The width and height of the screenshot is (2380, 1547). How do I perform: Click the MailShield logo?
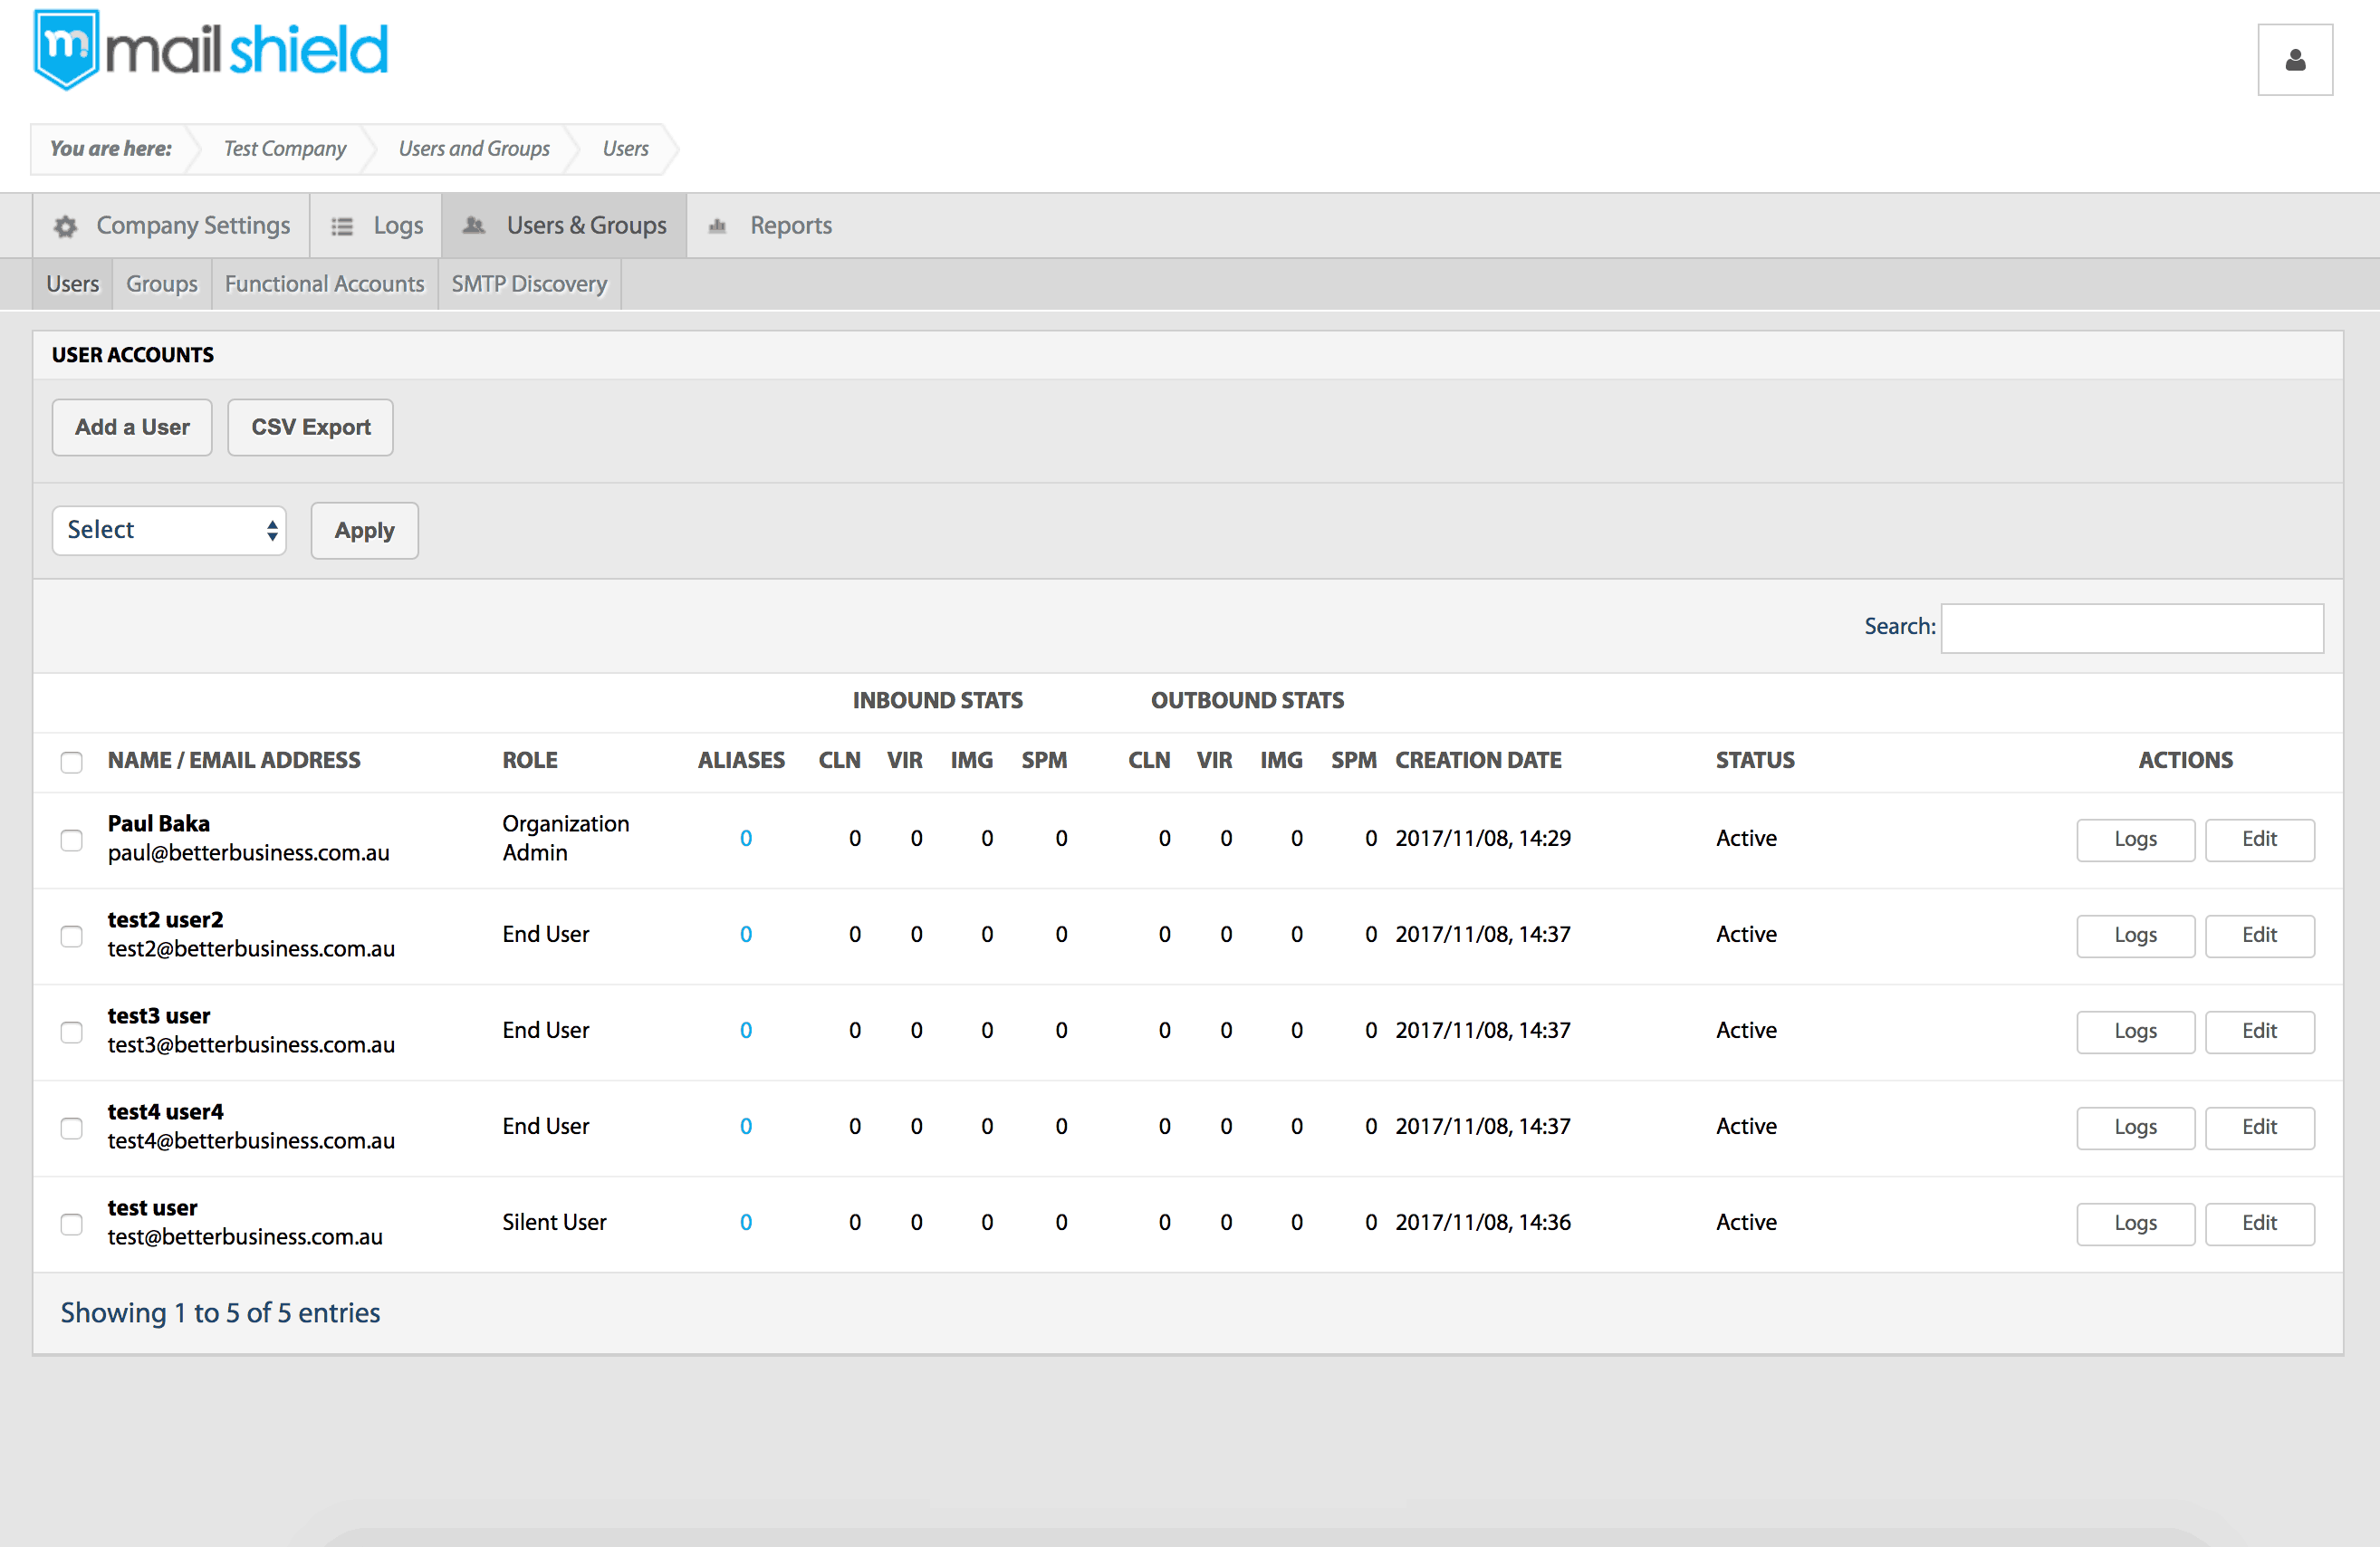click(x=211, y=50)
